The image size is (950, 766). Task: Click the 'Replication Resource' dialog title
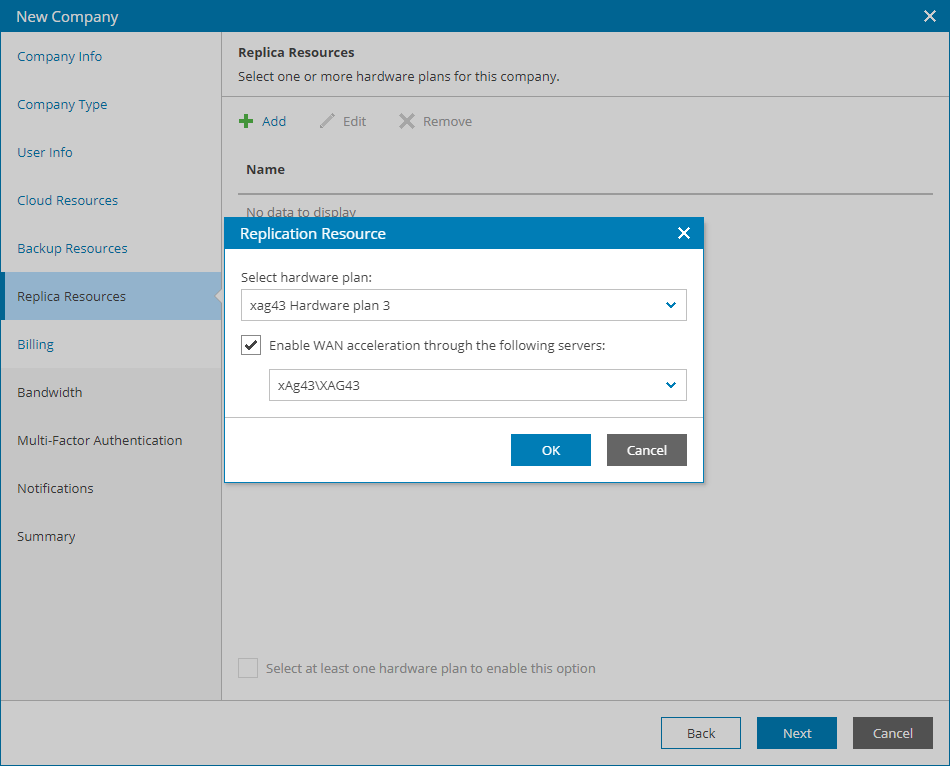[313, 233]
